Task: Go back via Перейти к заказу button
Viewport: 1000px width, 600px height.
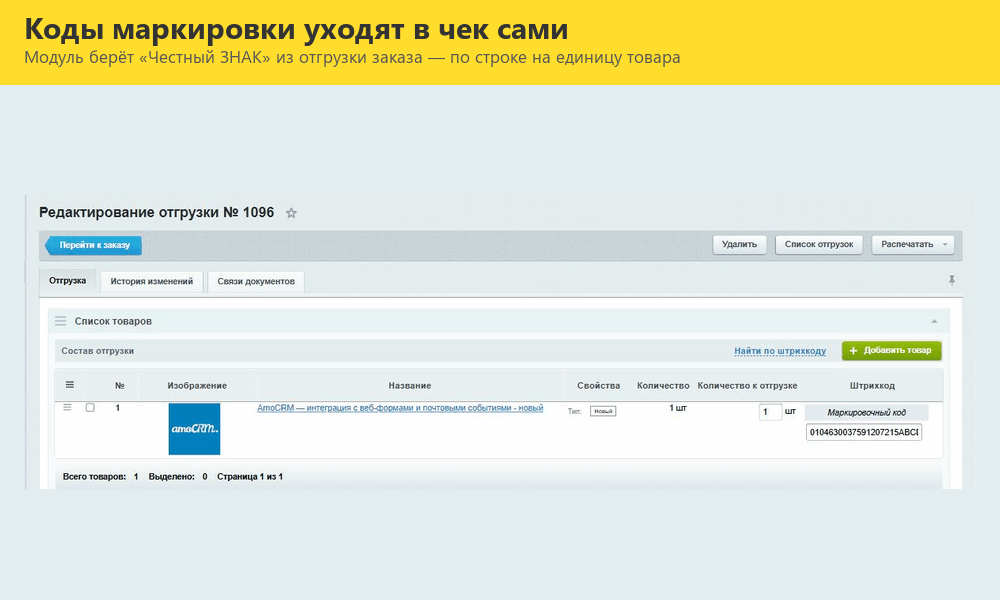Action: pyautogui.click(x=93, y=245)
